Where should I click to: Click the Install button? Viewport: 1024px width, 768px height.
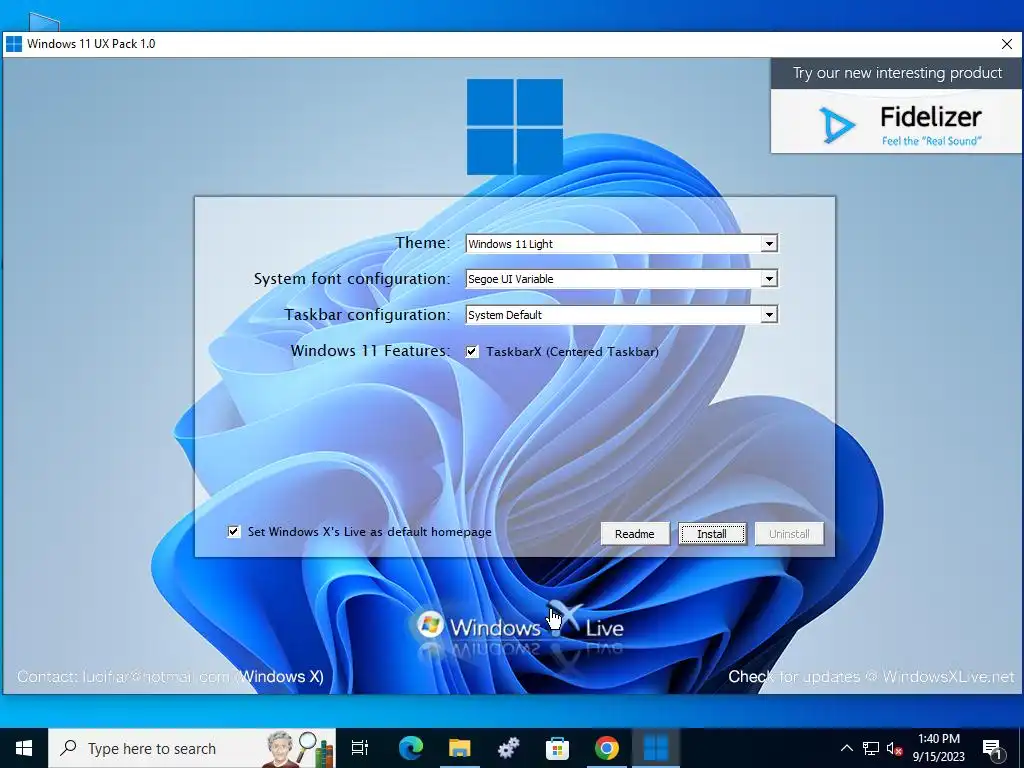pyautogui.click(x=712, y=534)
